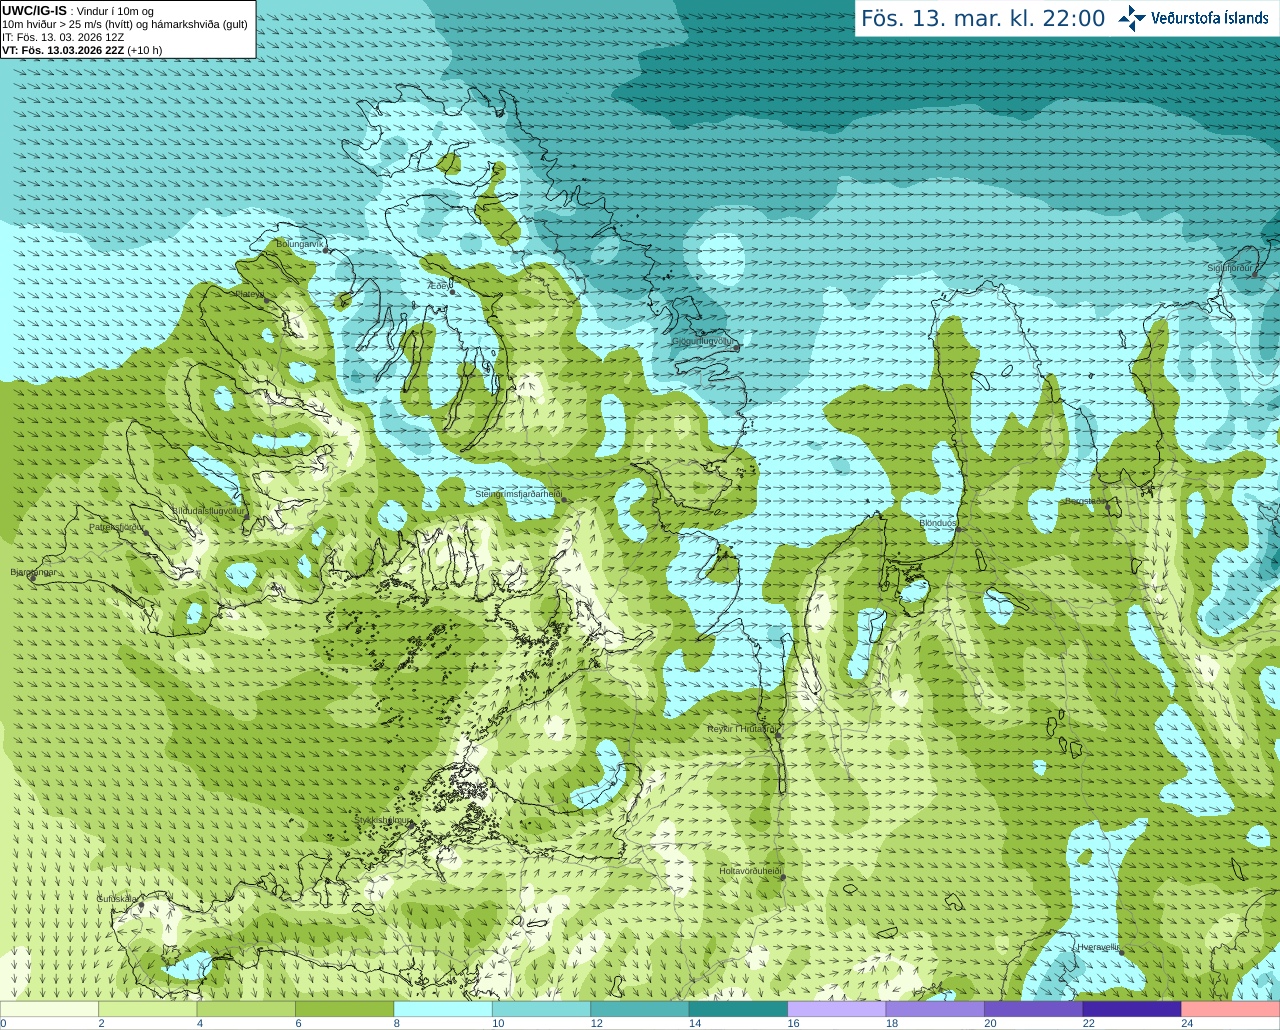
Task: Select the 14–16 m/s dark teal legend swatch
Action: click(x=738, y=1009)
